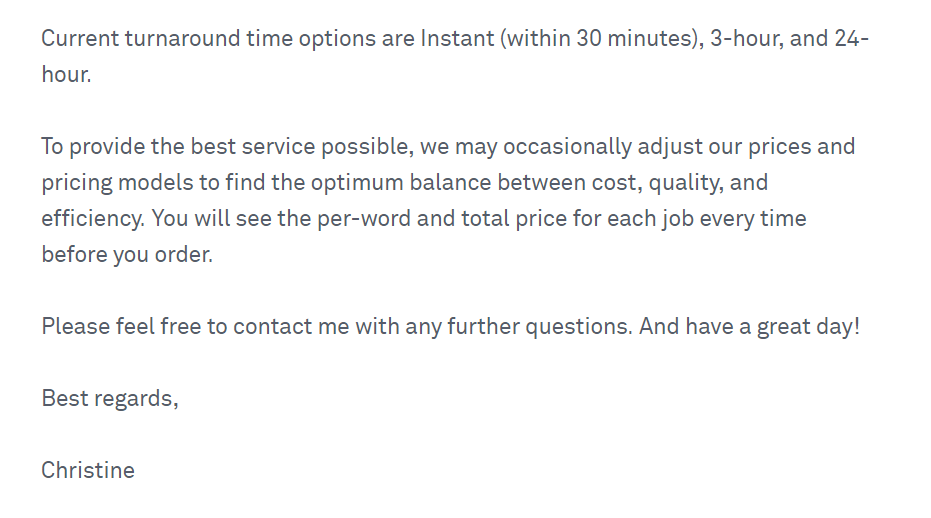
Task: Click the word "hour." ending first paragraph
Action: tap(66, 74)
